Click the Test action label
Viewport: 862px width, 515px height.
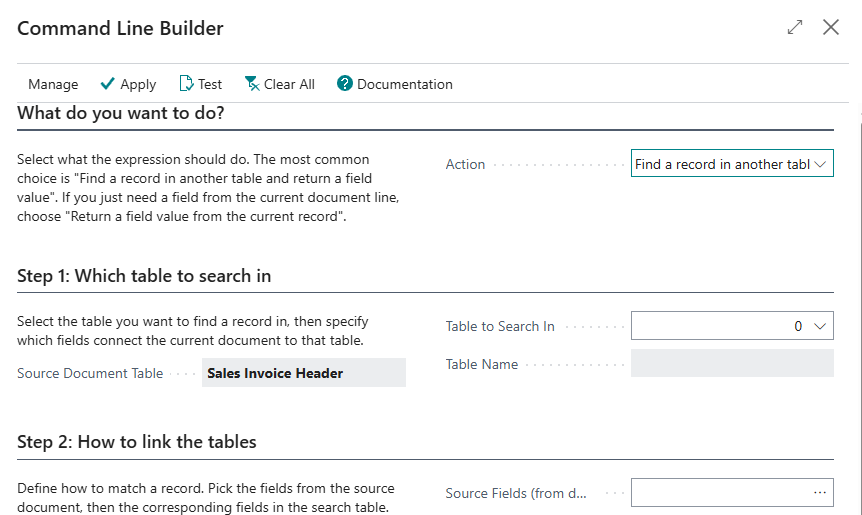coord(210,84)
